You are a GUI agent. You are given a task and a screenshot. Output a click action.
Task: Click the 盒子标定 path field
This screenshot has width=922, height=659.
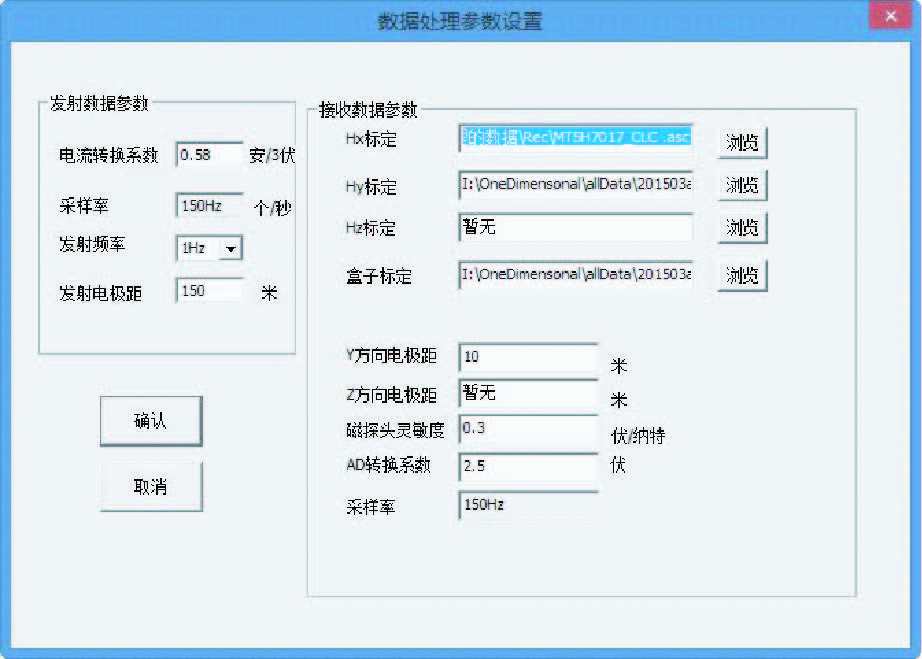coord(576,274)
